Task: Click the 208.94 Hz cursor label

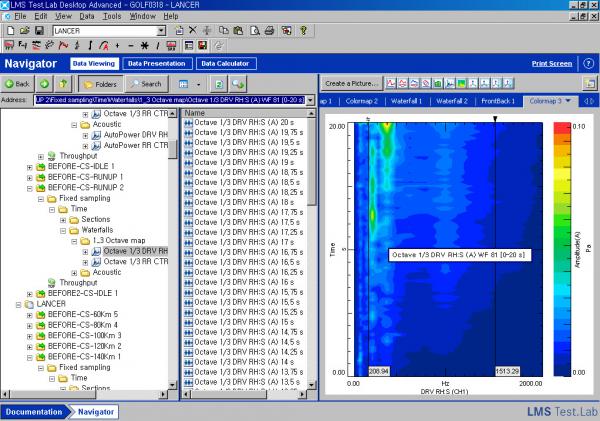Action: [x=379, y=371]
